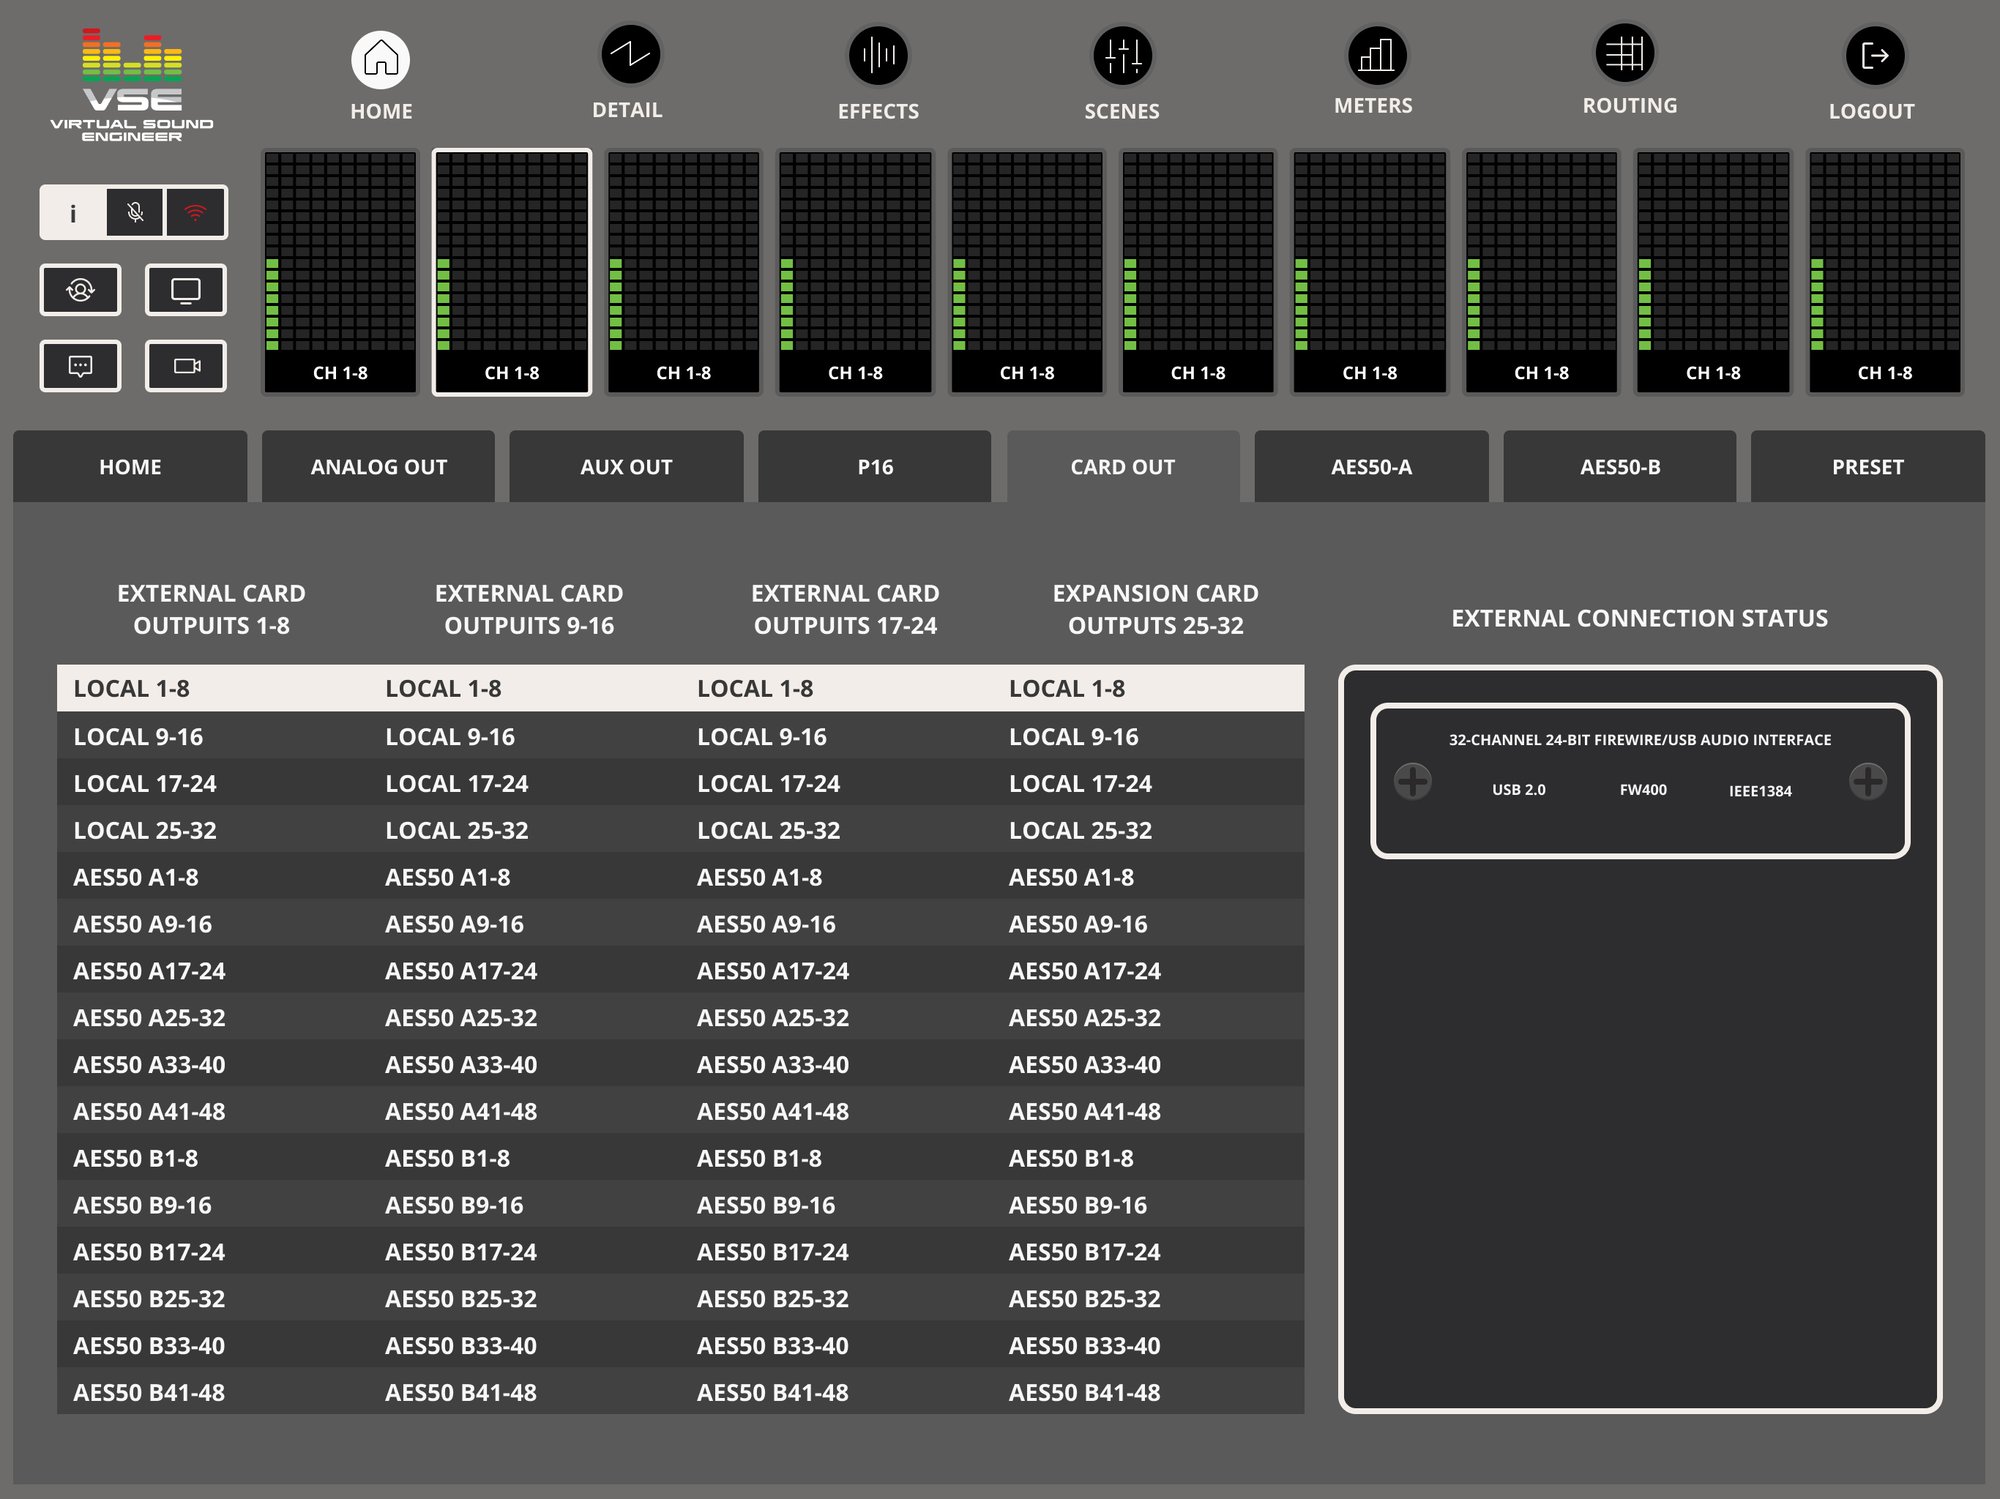Go to Scenes via the faders icon

(x=1122, y=56)
